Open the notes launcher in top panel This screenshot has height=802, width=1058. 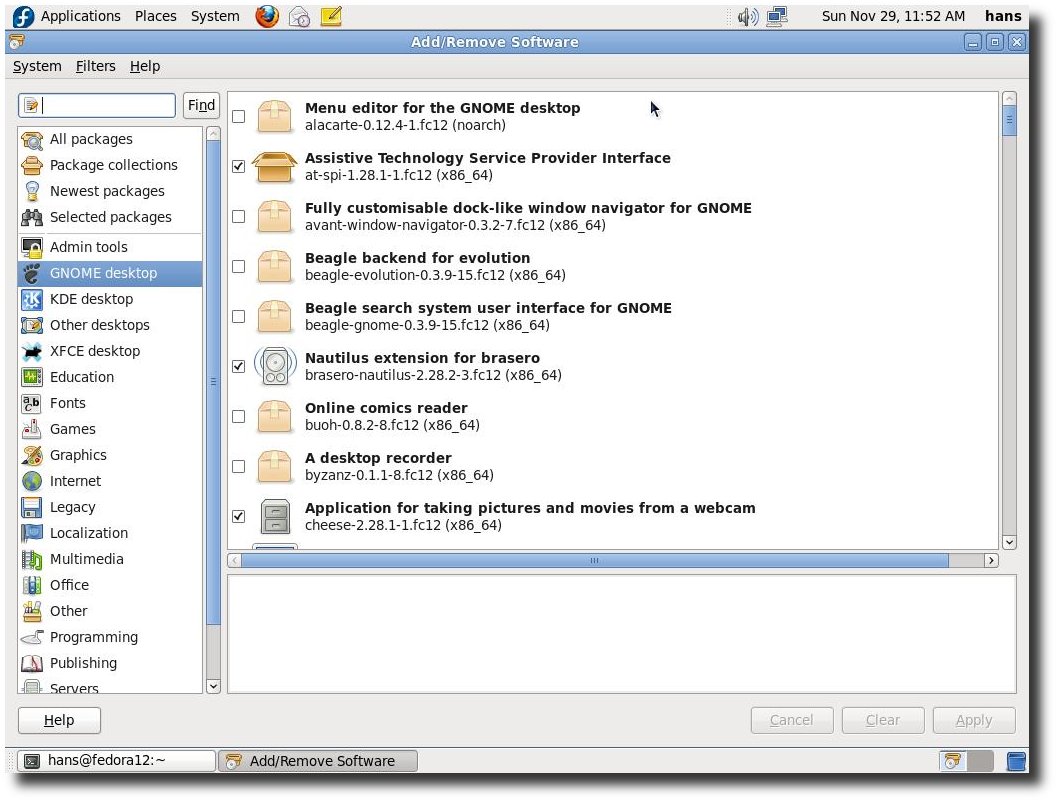pyautogui.click(x=331, y=16)
